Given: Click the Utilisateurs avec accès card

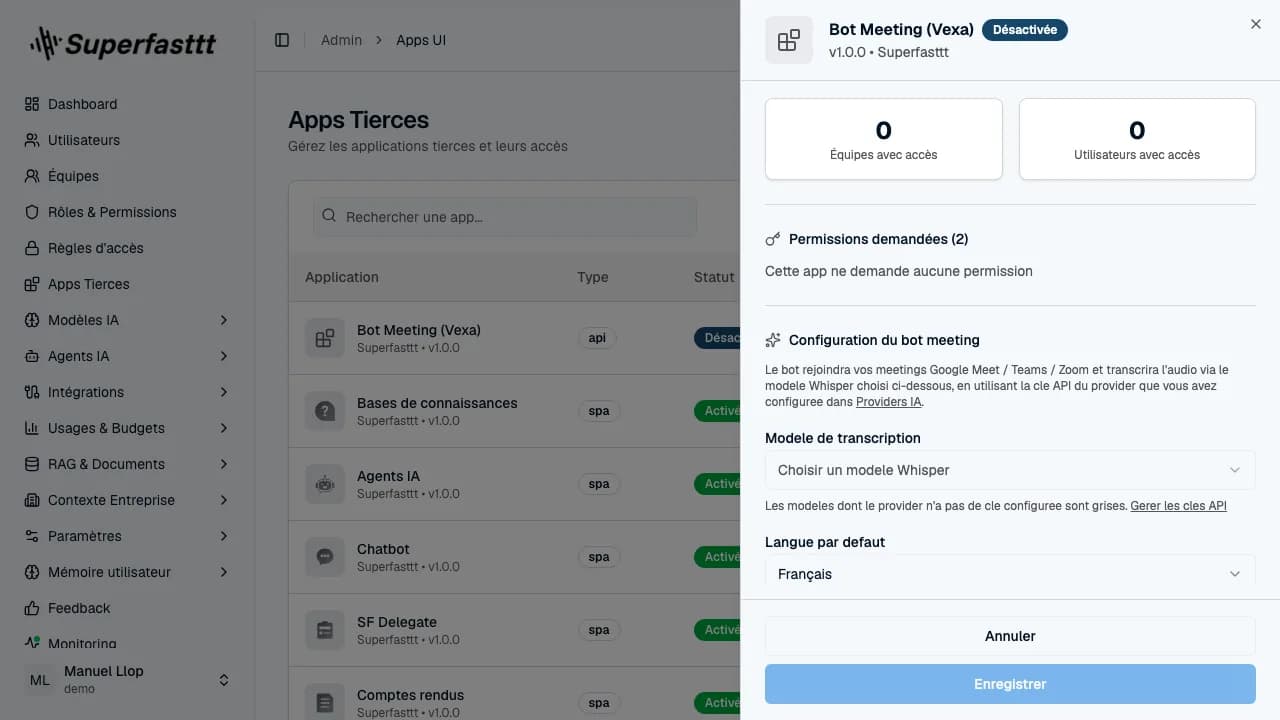Looking at the screenshot, I should (x=1137, y=139).
